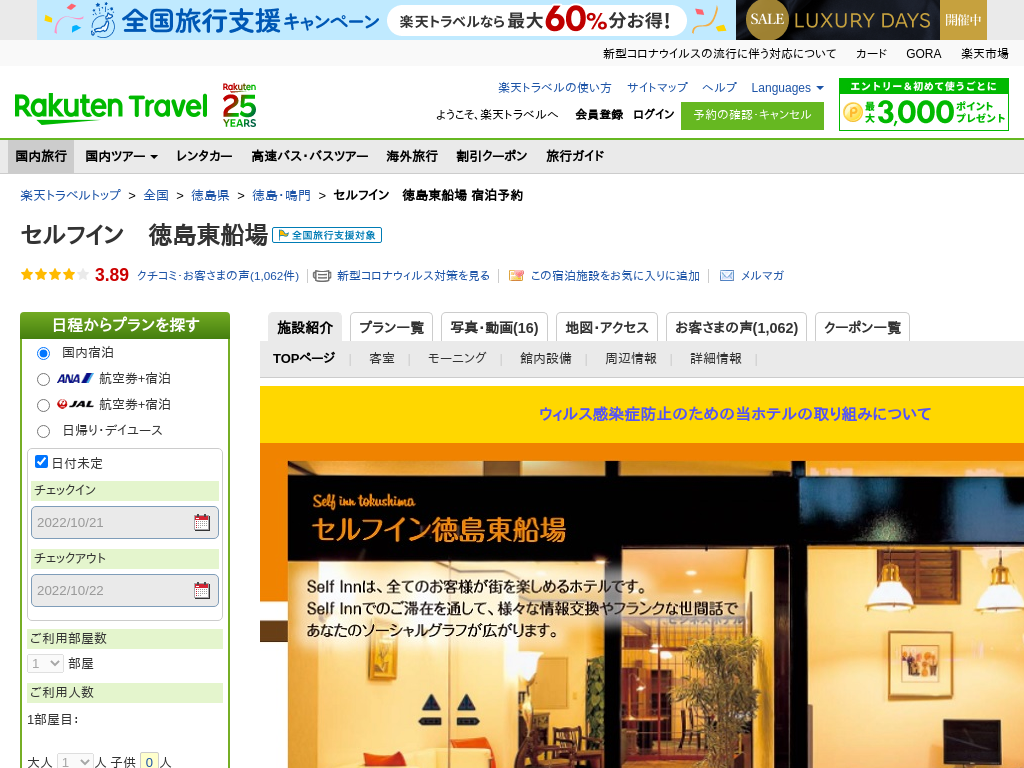Open the ヘルプ link
Viewport: 1024px width, 768px height.
[x=720, y=88]
